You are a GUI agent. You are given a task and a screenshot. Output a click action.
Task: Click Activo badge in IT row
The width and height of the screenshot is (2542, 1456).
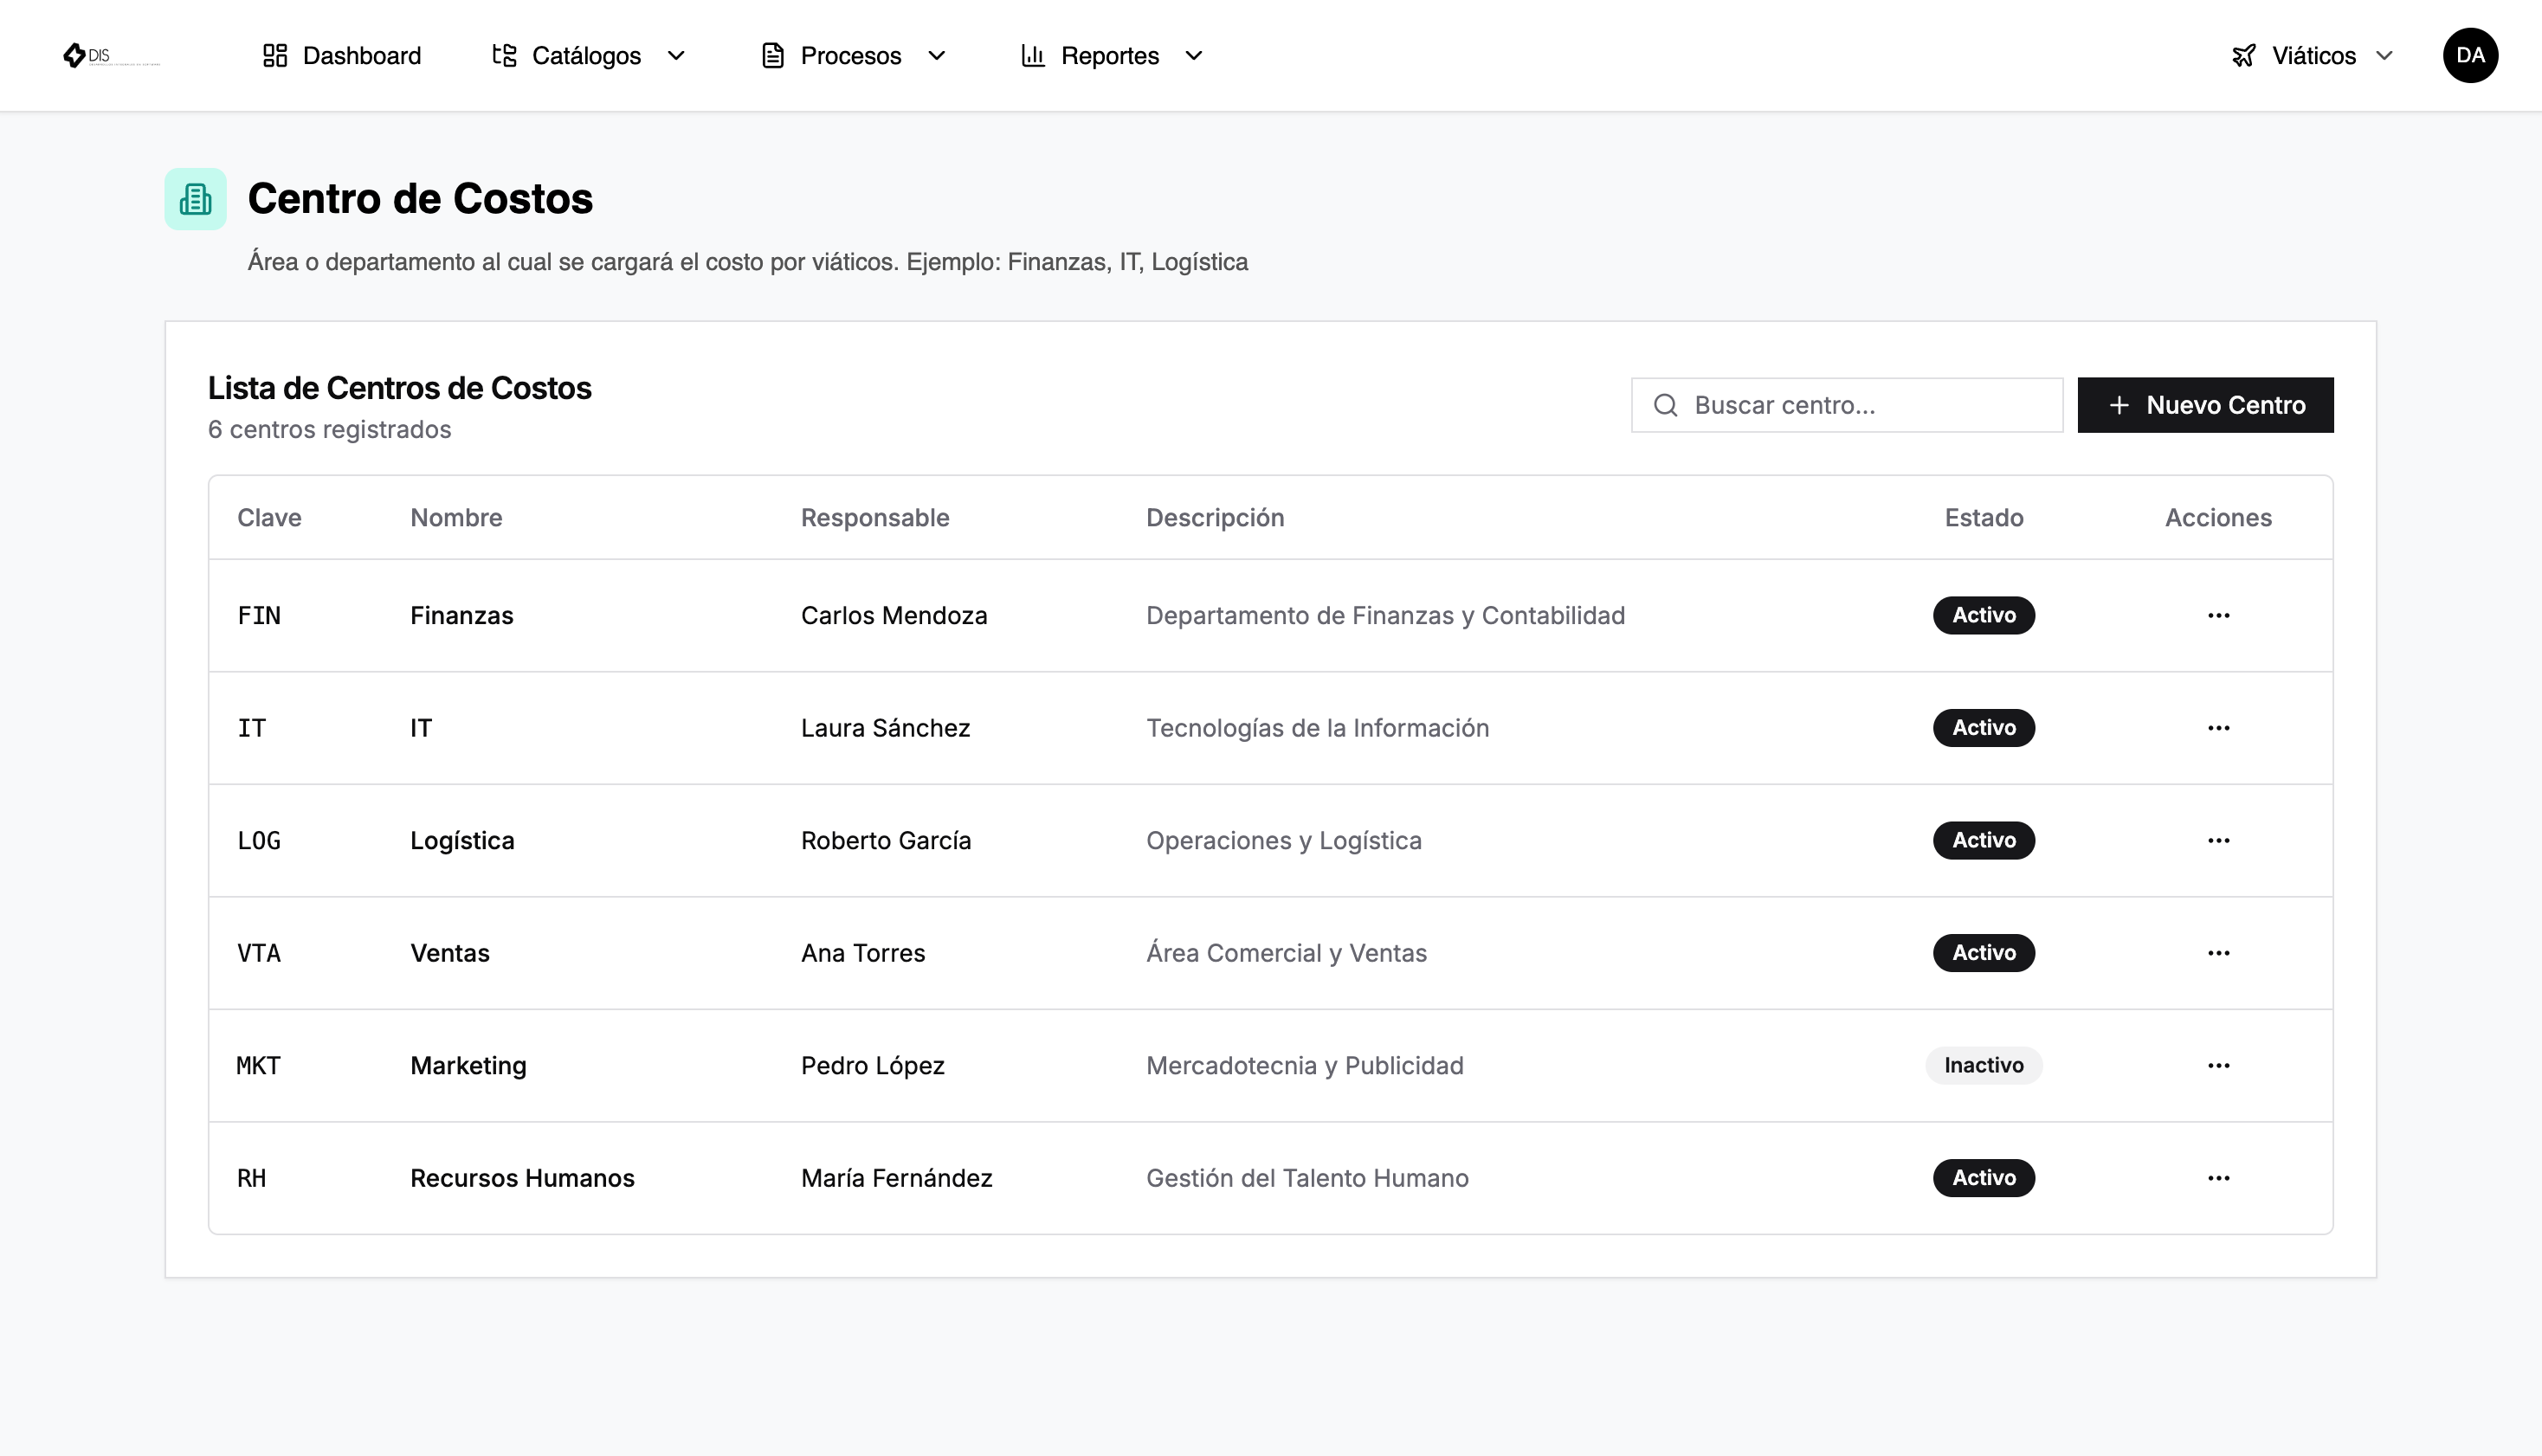pos(1984,728)
